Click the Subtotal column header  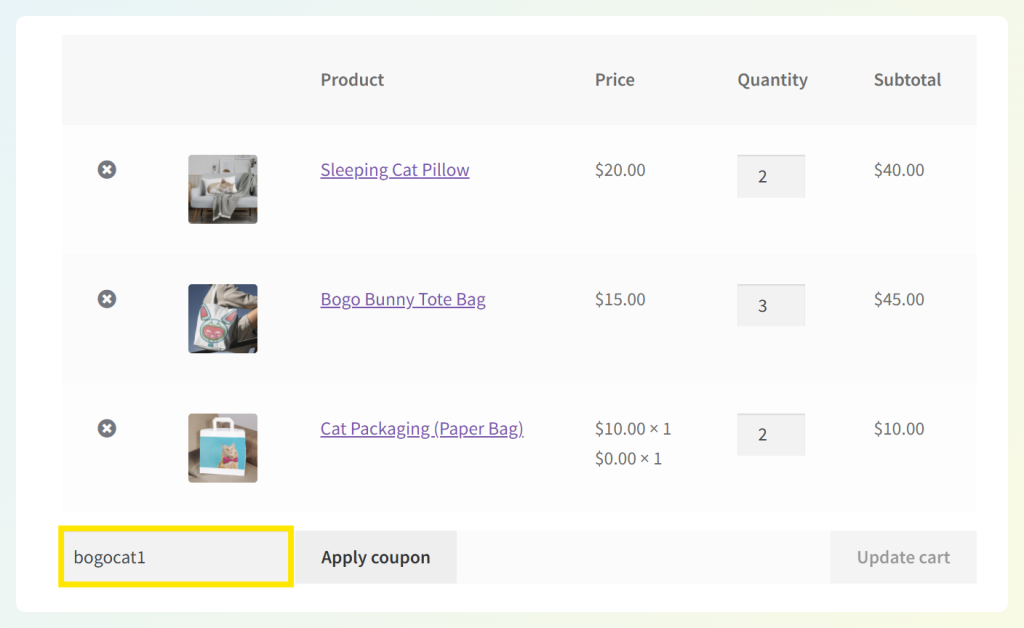(x=907, y=80)
